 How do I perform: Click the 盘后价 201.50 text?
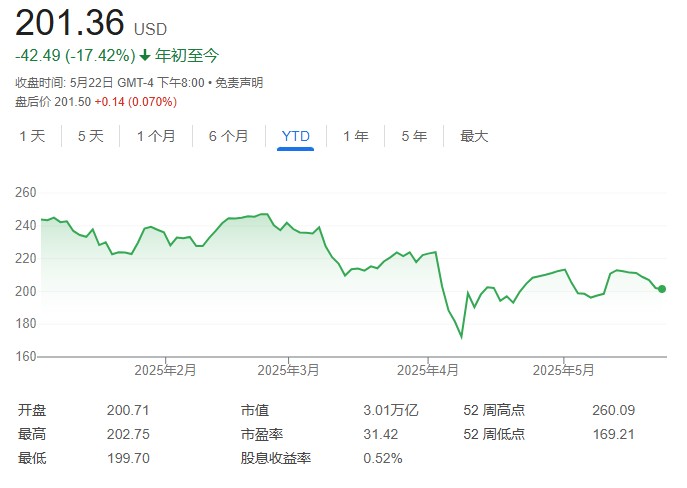(53, 102)
